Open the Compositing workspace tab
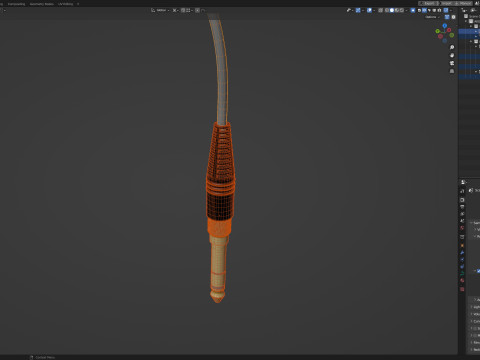The height and width of the screenshot is (360, 480). (16, 4)
